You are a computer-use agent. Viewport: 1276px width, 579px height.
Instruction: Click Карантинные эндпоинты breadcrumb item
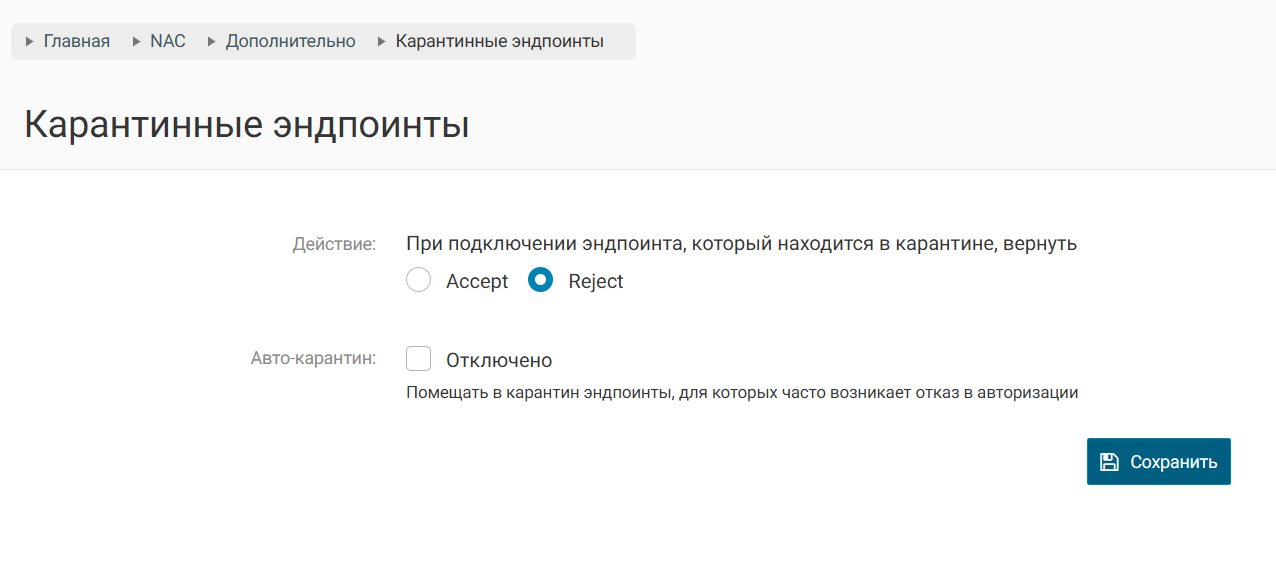pos(500,42)
